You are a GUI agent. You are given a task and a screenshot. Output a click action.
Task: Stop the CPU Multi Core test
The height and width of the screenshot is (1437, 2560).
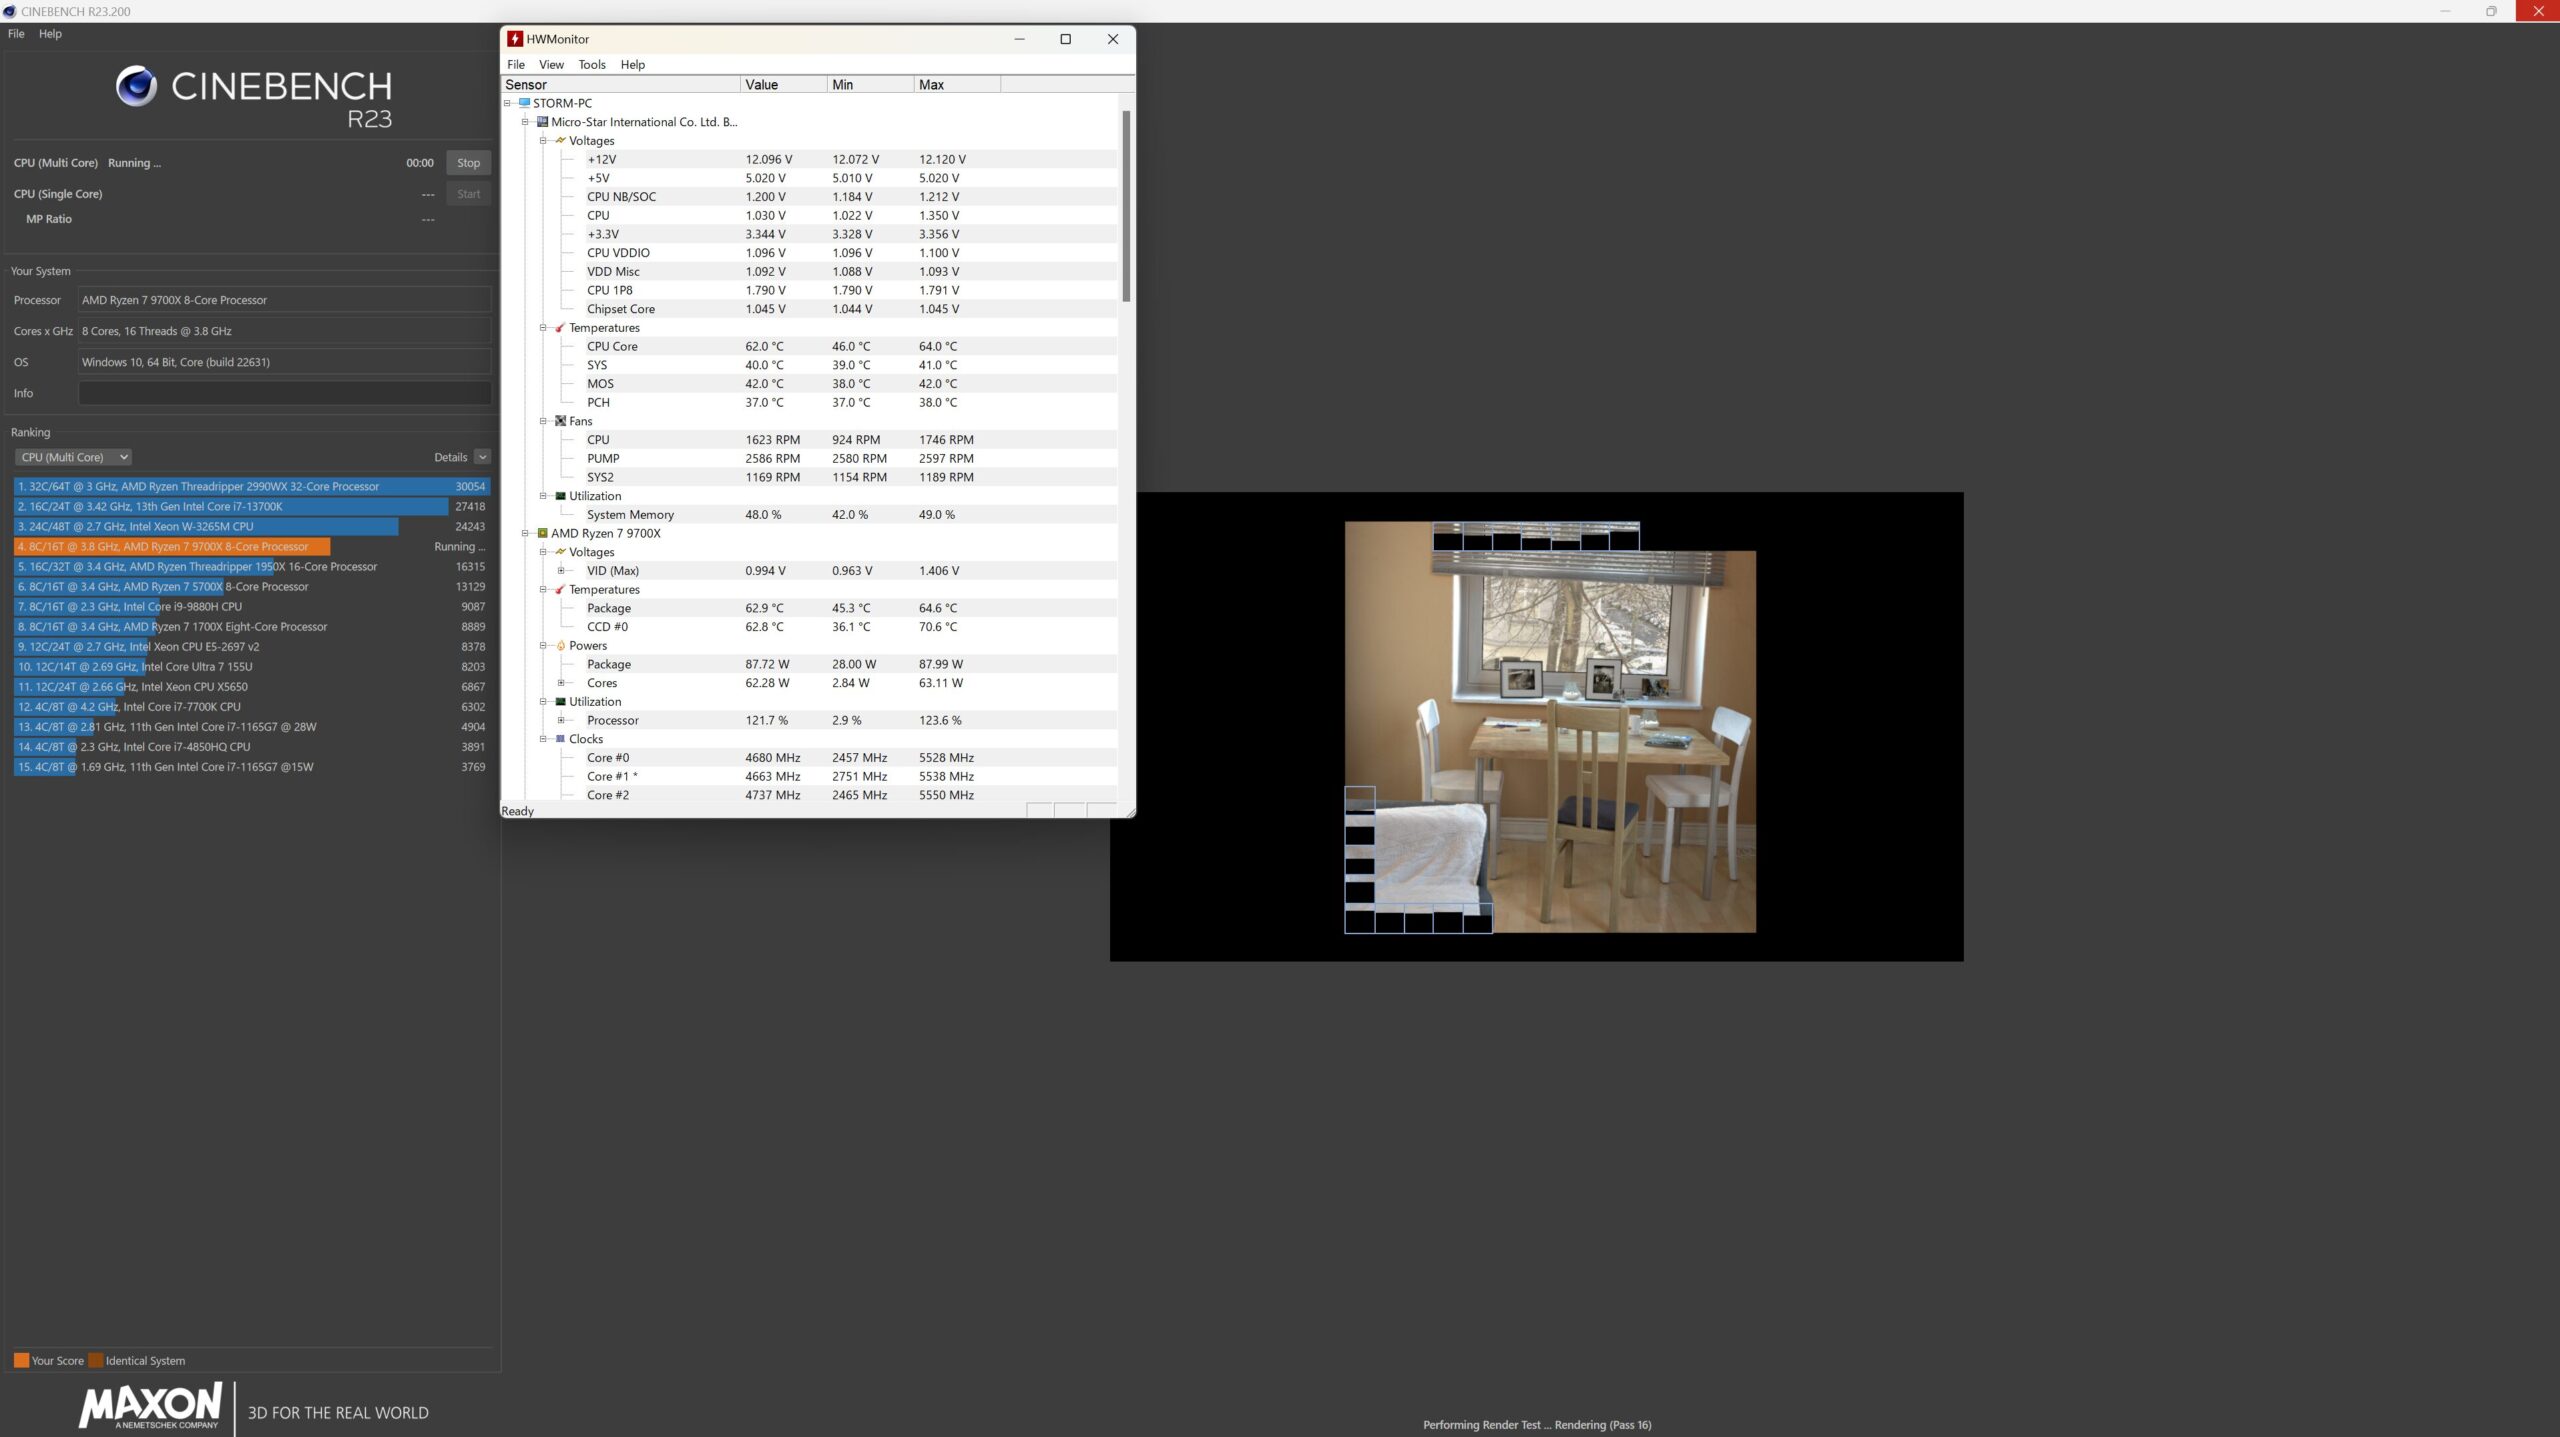(468, 163)
